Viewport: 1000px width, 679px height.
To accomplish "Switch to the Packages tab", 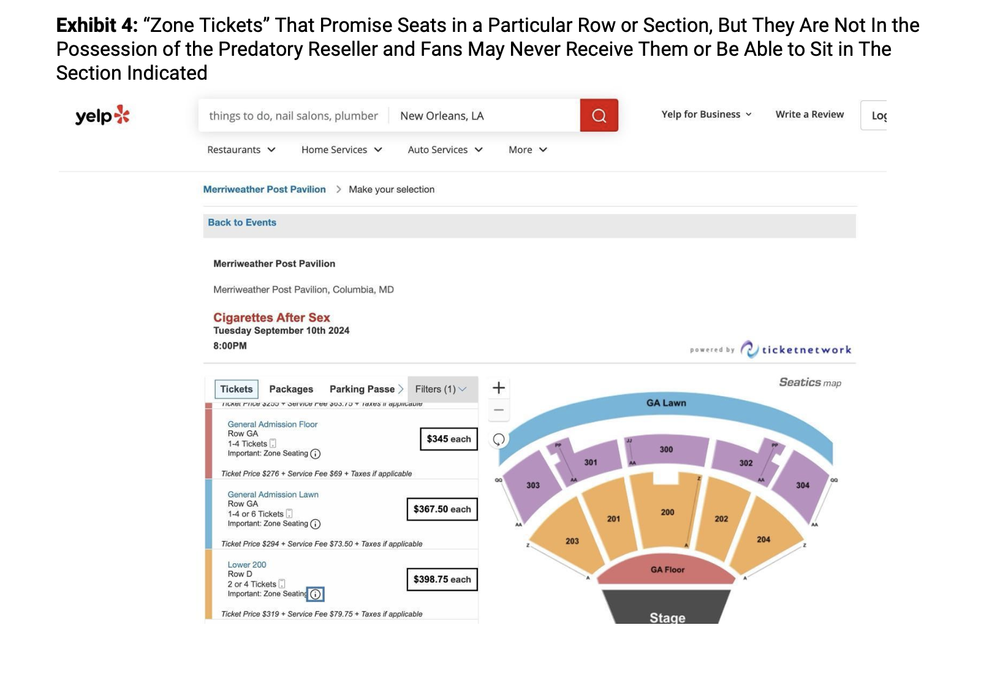I will (x=291, y=389).
